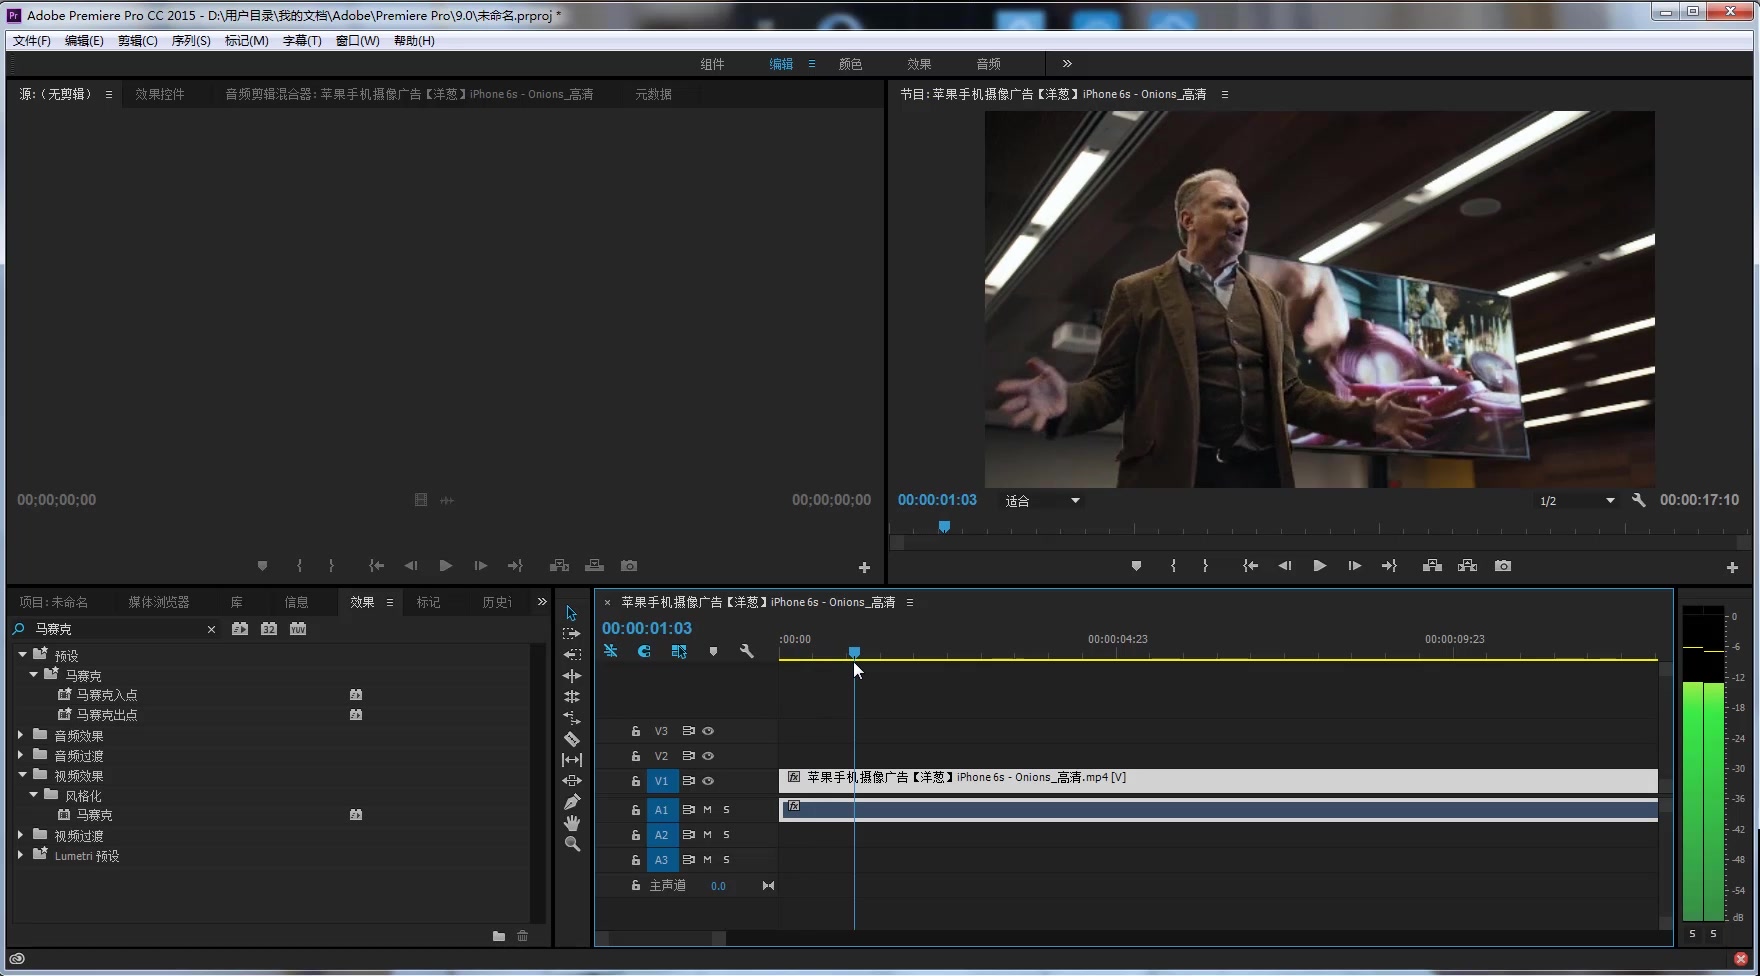The image size is (1760, 976).
Task: Click Program monitor playhead marker
Action: point(944,526)
